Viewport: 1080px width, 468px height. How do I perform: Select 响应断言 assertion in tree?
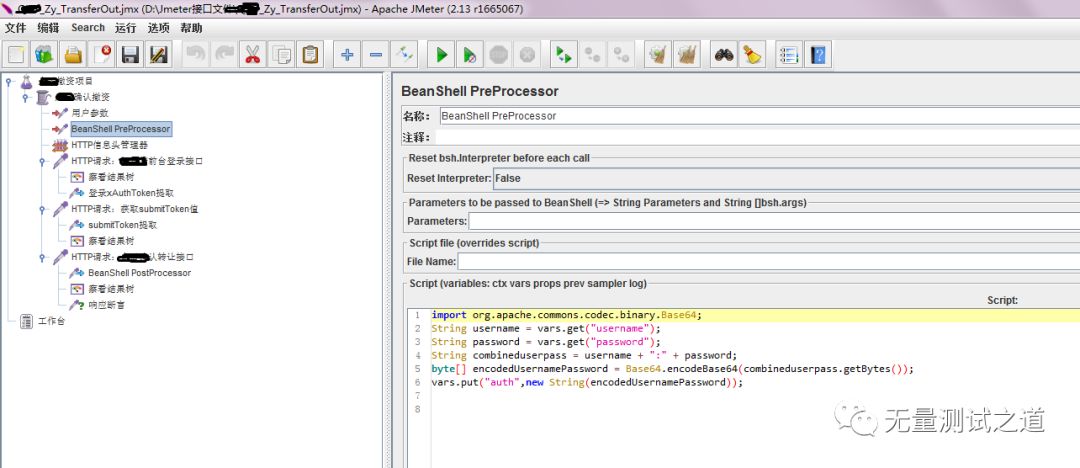pyautogui.click(x=106, y=305)
